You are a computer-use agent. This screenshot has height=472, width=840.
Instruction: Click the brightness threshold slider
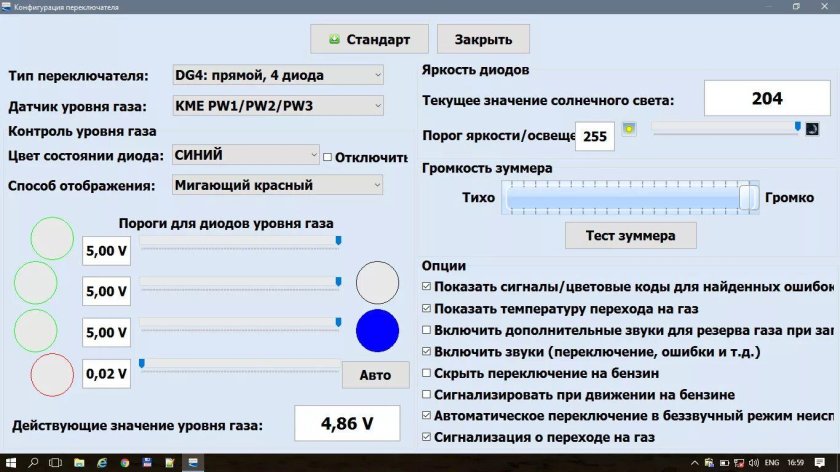click(x=726, y=128)
